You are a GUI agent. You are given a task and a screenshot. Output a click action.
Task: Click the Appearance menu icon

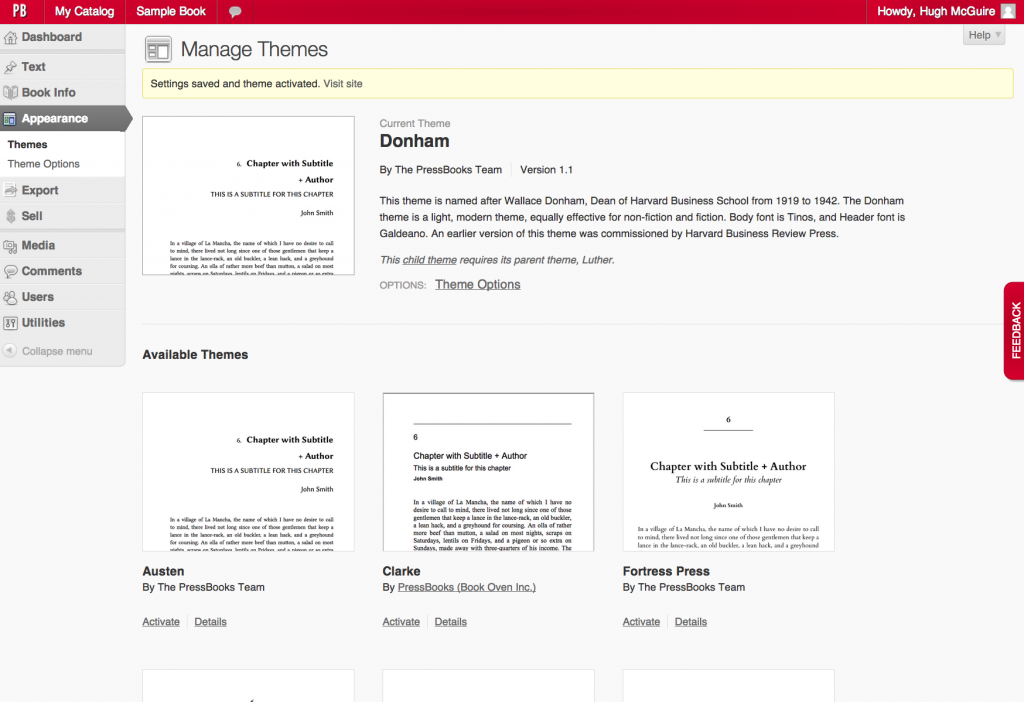tap(10, 119)
